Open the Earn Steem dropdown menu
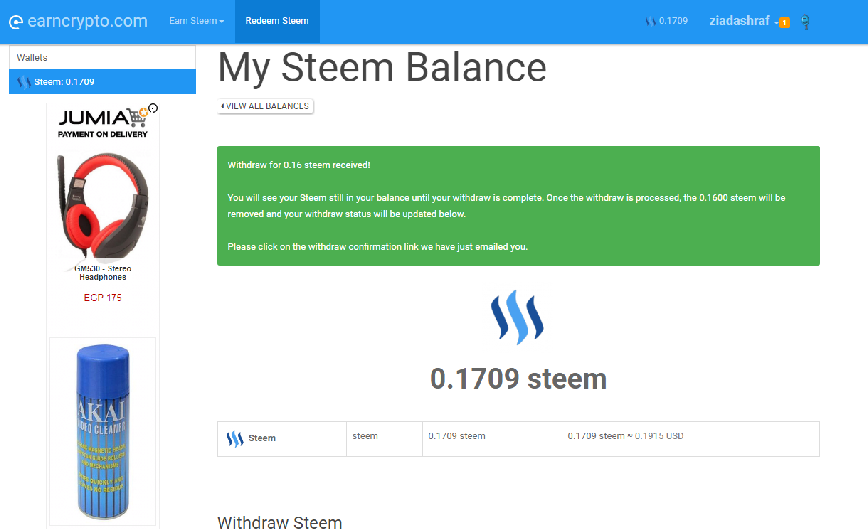The width and height of the screenshot is (868, 532). [197, 21]
